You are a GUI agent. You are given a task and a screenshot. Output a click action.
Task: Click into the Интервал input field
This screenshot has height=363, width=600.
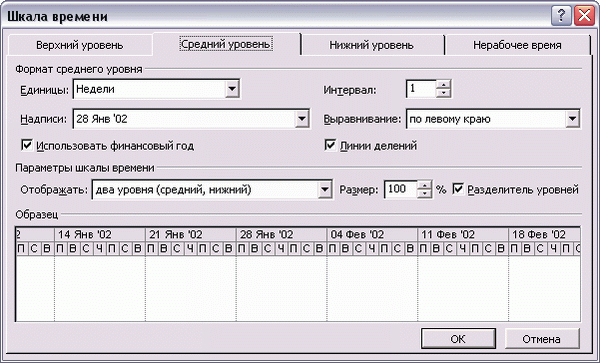pos(421,89)
